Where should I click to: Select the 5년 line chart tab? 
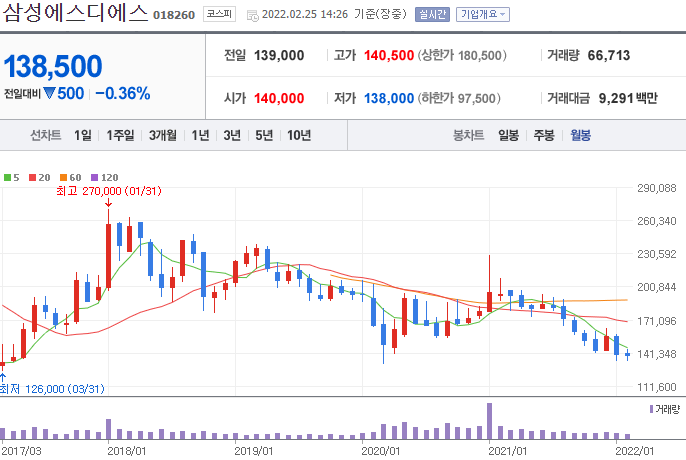(264, 135)
